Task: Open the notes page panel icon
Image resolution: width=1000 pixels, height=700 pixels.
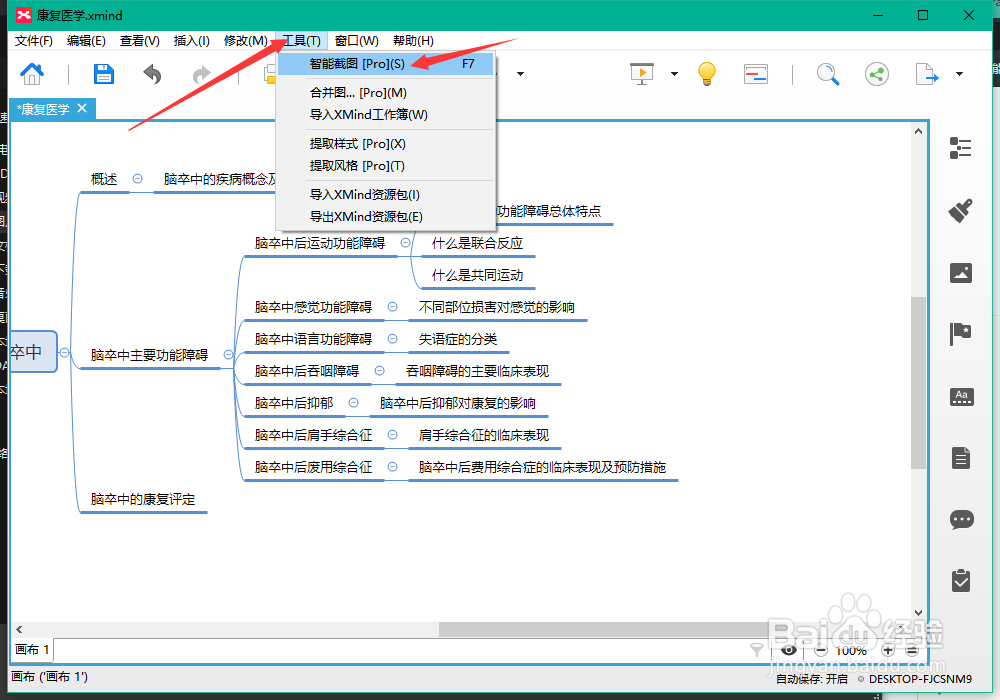Action: [961, 458]
